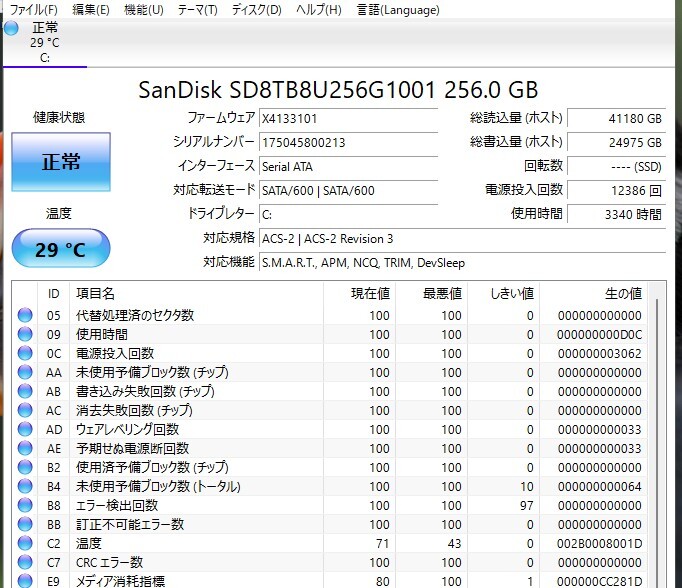Click the 現在値 column header
Viewport: 682px width, 588px height.
[359, 294]
